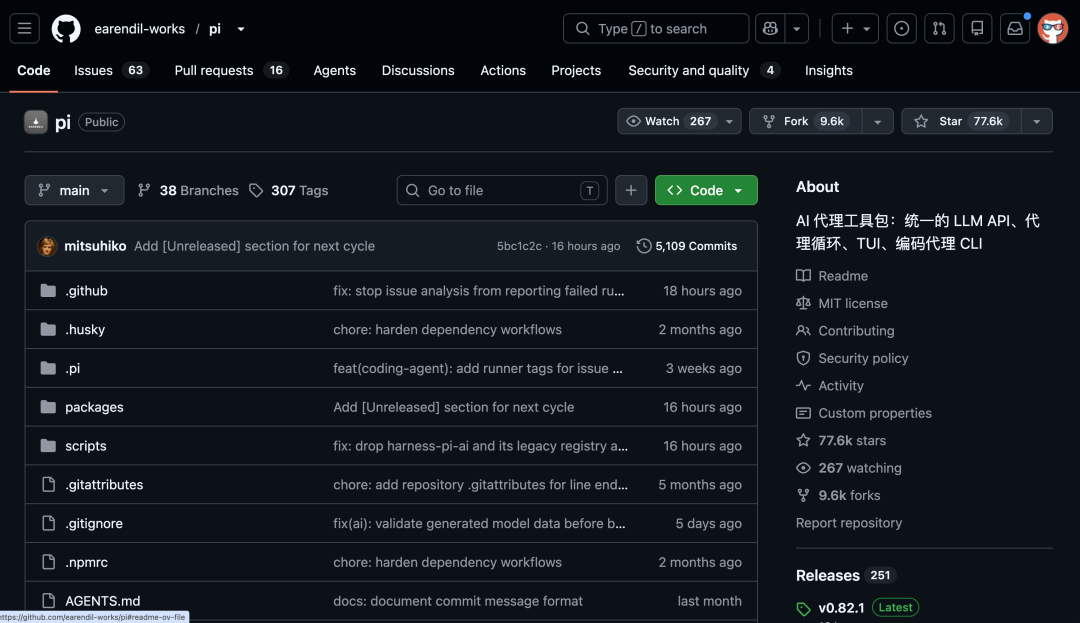Image resolution: width=1080 pixels, height=623 pixels.
Task: Open commit hash 5bc1c2c
Action: pos(519,246)
